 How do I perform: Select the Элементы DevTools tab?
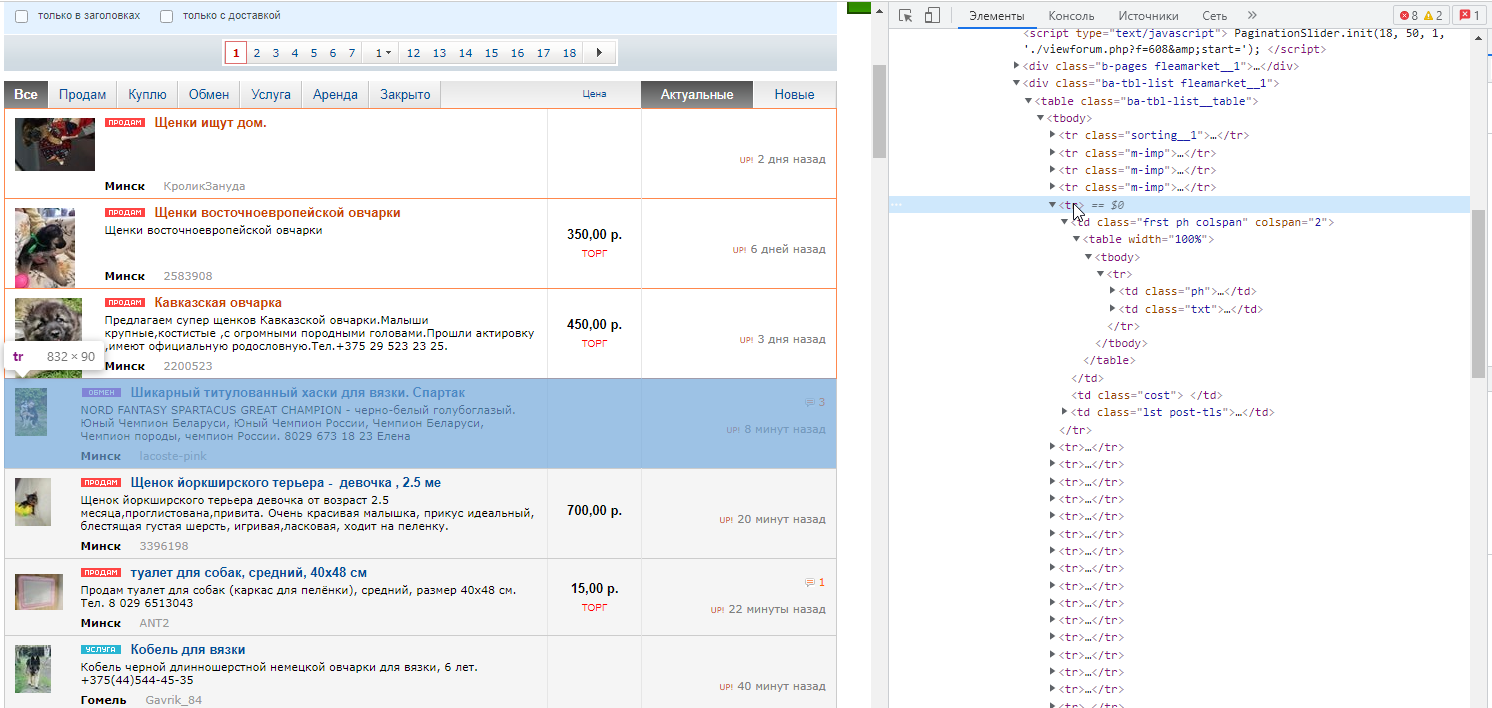tap(996, 16)
